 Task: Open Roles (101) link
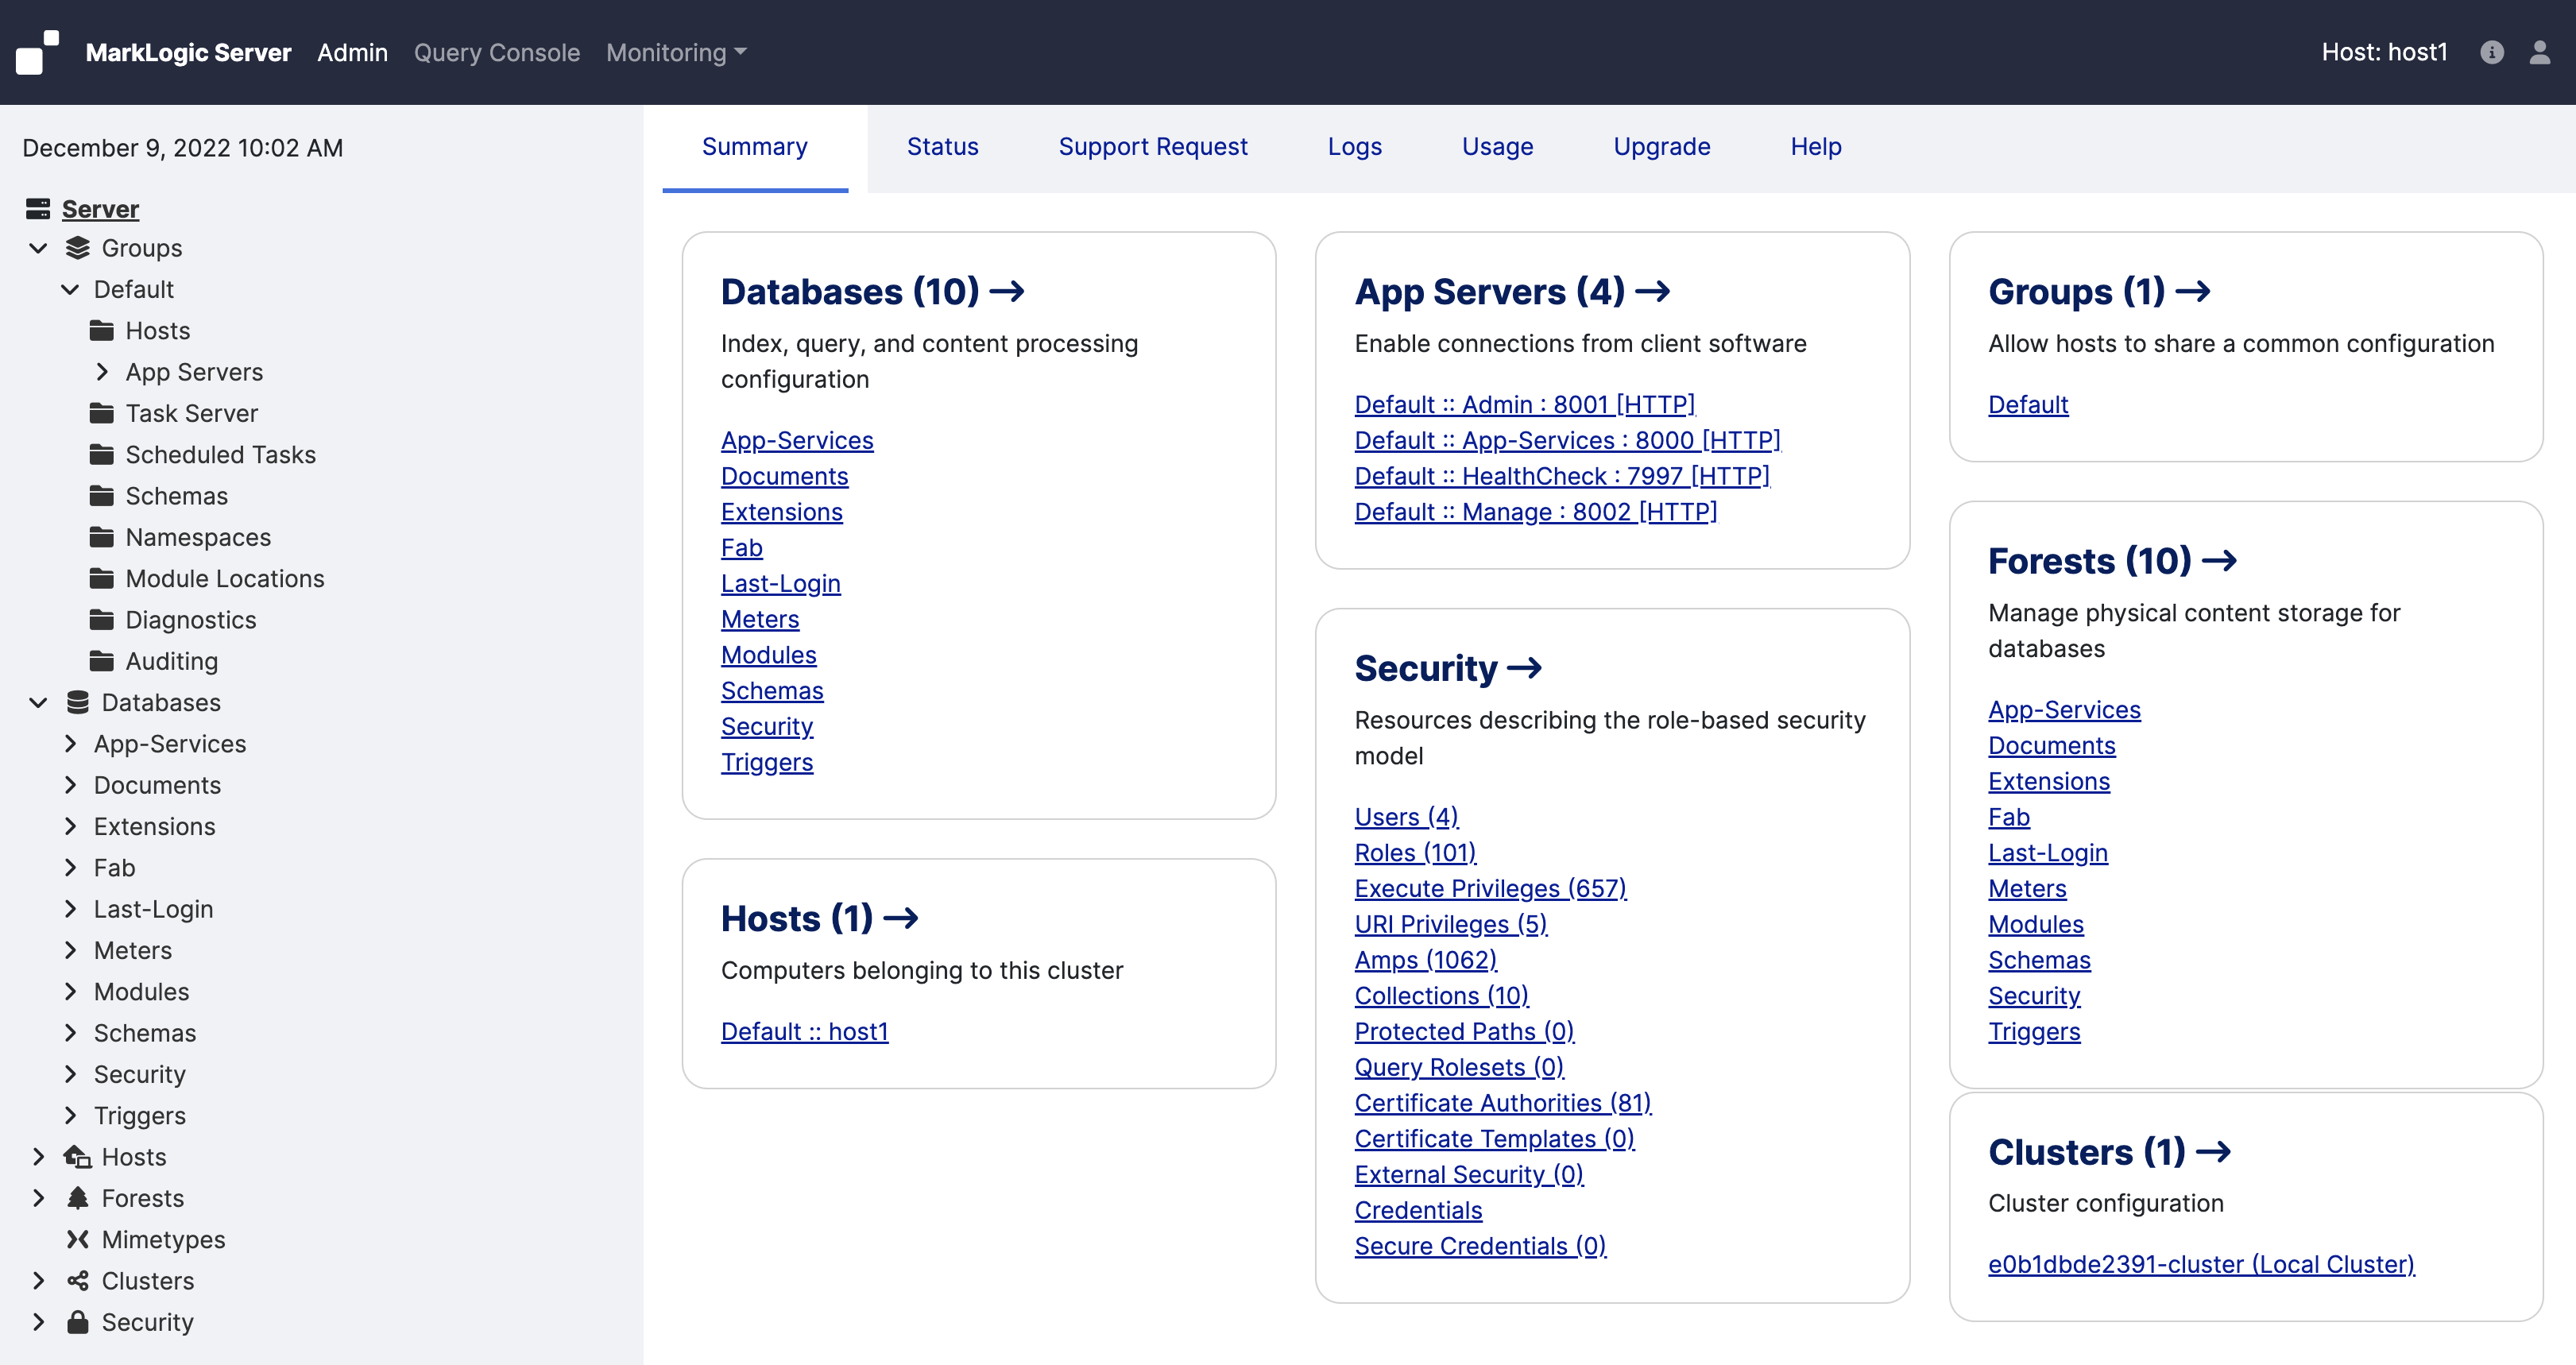pyautogui.click(x=1415, y=852)
